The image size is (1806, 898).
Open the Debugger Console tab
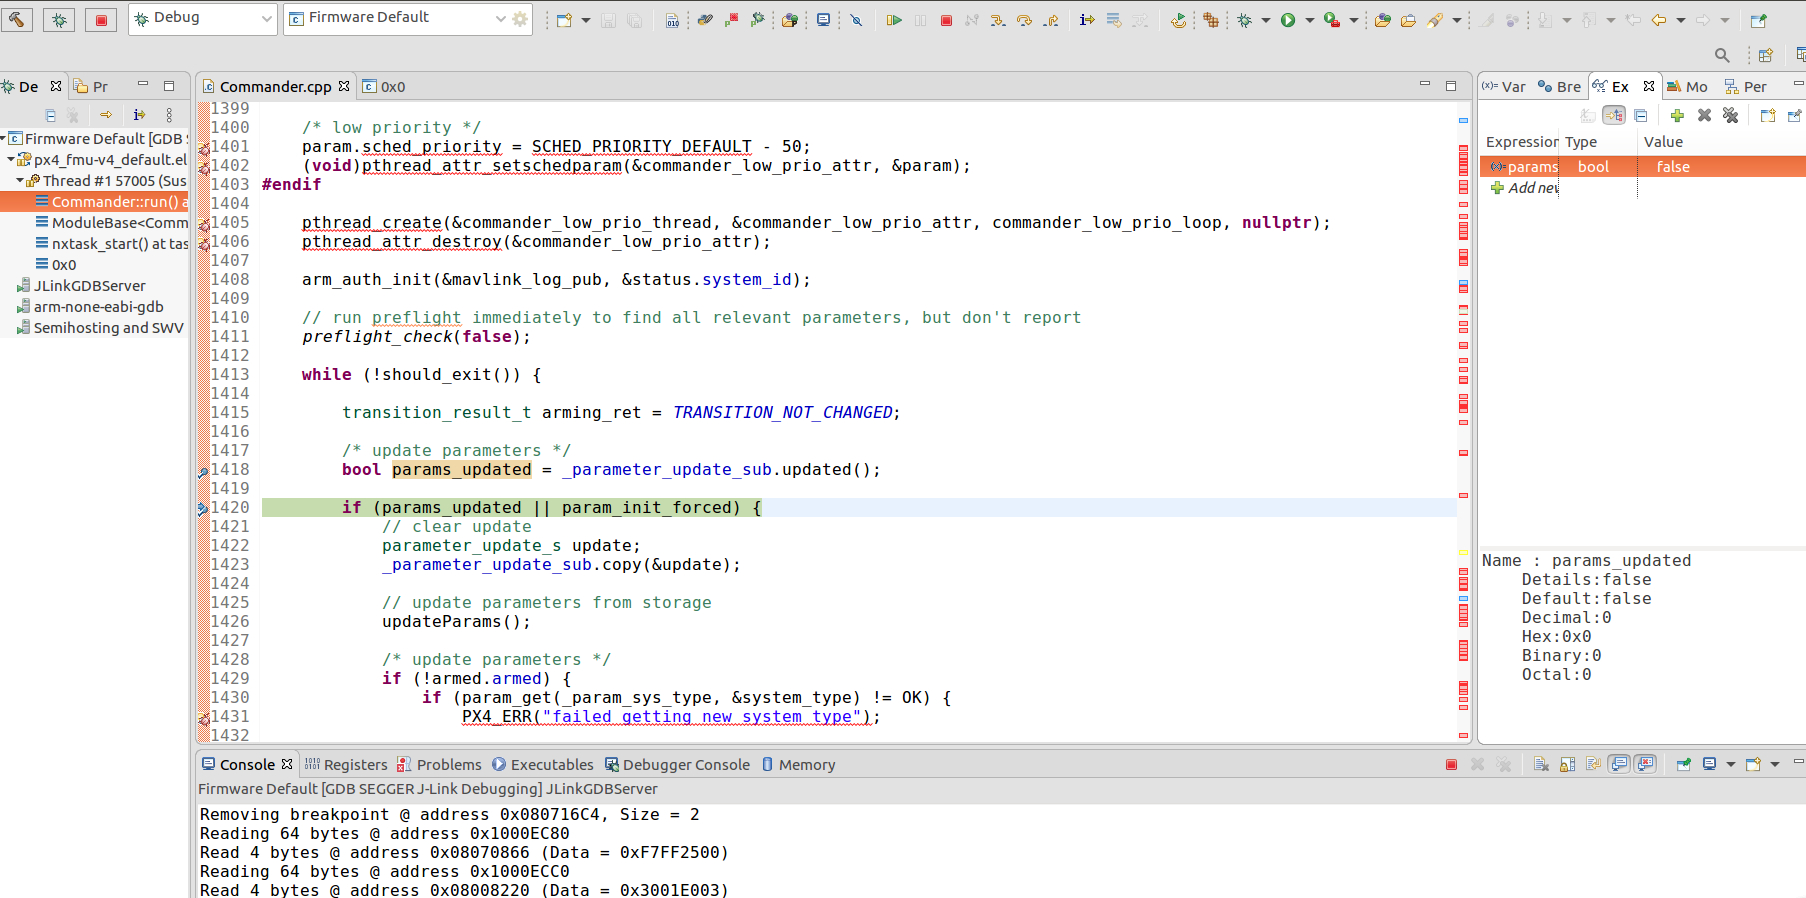click(x=677, y=765)
